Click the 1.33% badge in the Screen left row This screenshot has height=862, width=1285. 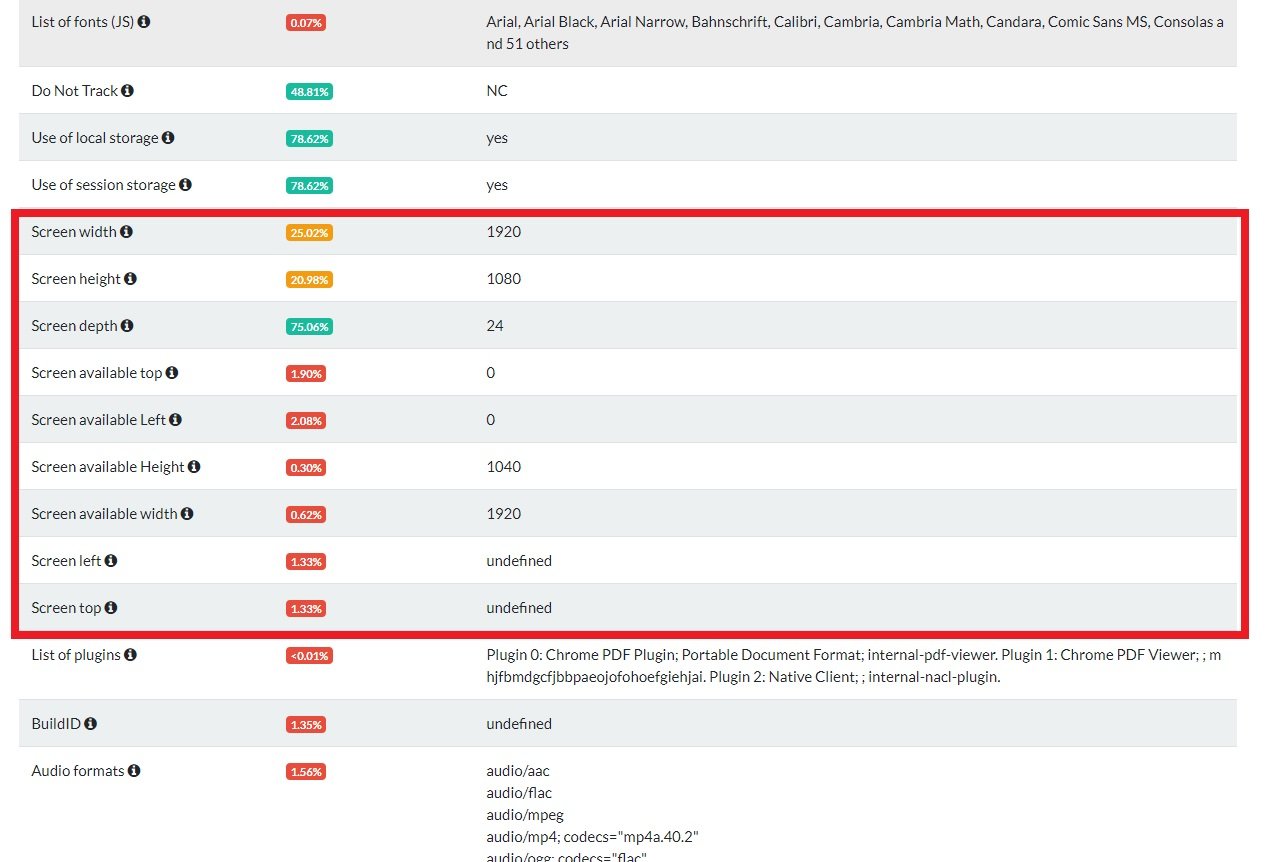tap(306, 562)
